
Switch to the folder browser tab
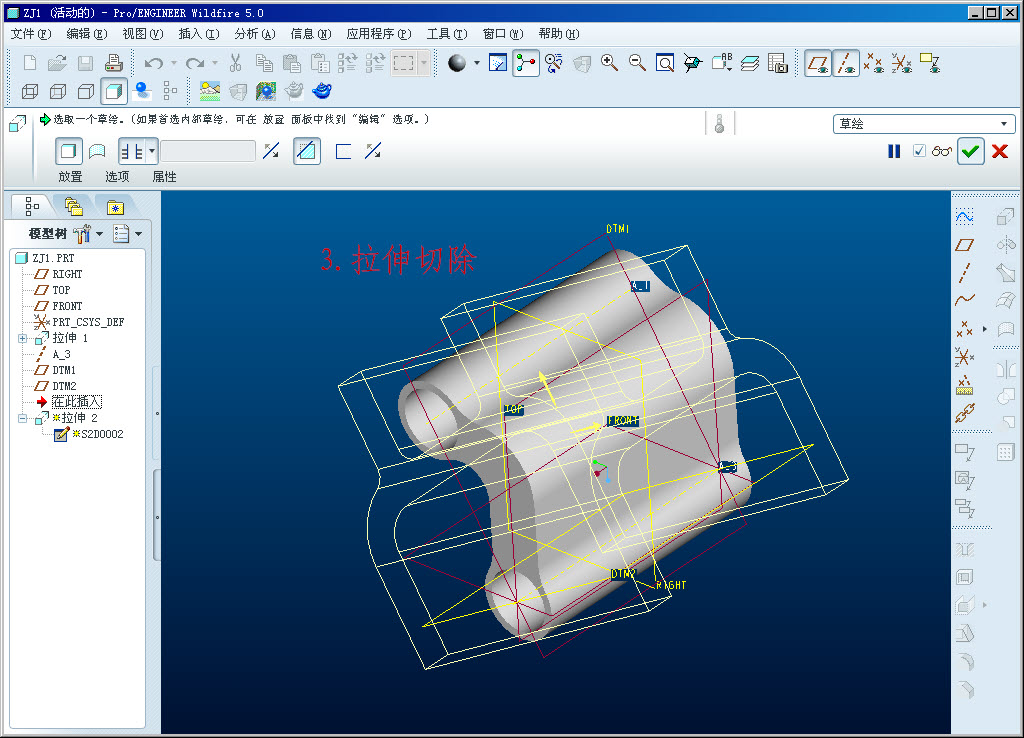[74, 207]
